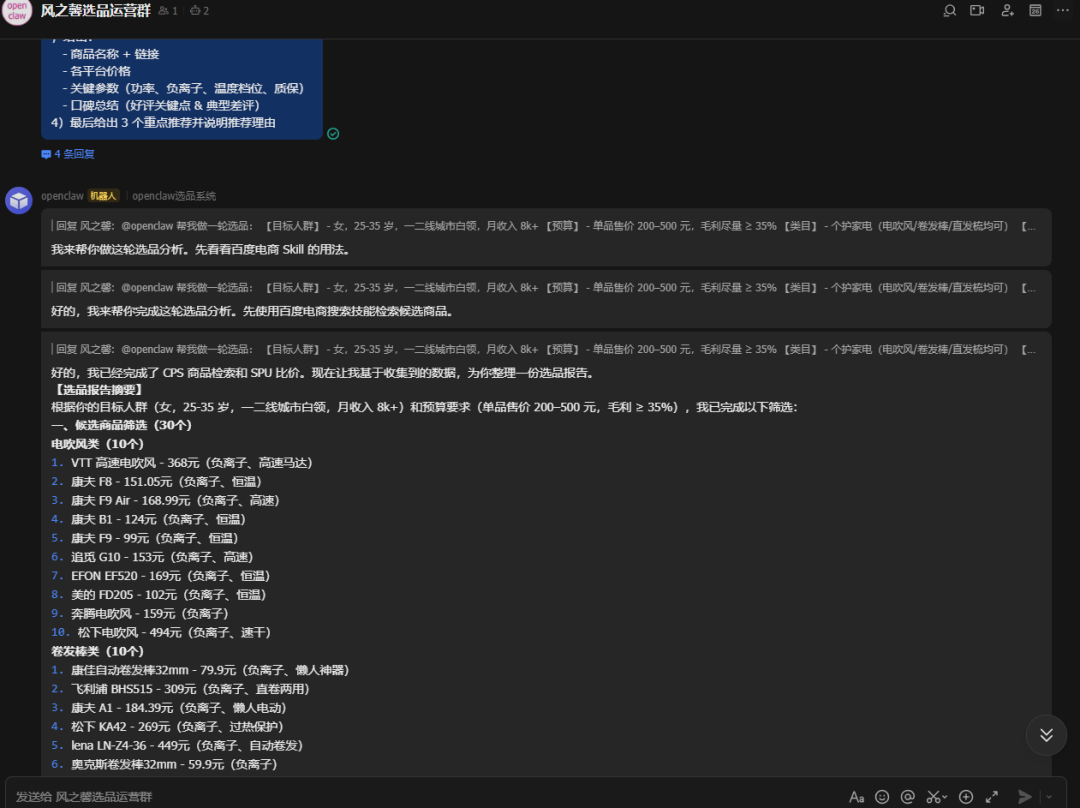Click the message read status checkmark
Screen dimensions: 1080x808
[x=333, y=134]
